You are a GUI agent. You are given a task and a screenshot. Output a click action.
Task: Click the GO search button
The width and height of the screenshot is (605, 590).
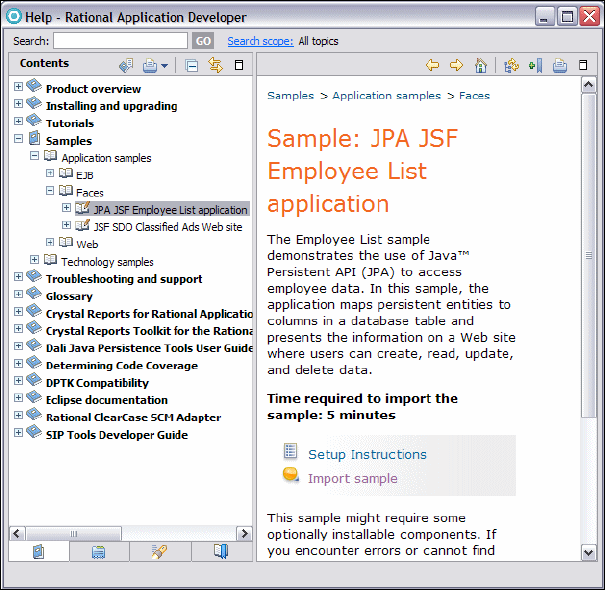click(203, 41)
